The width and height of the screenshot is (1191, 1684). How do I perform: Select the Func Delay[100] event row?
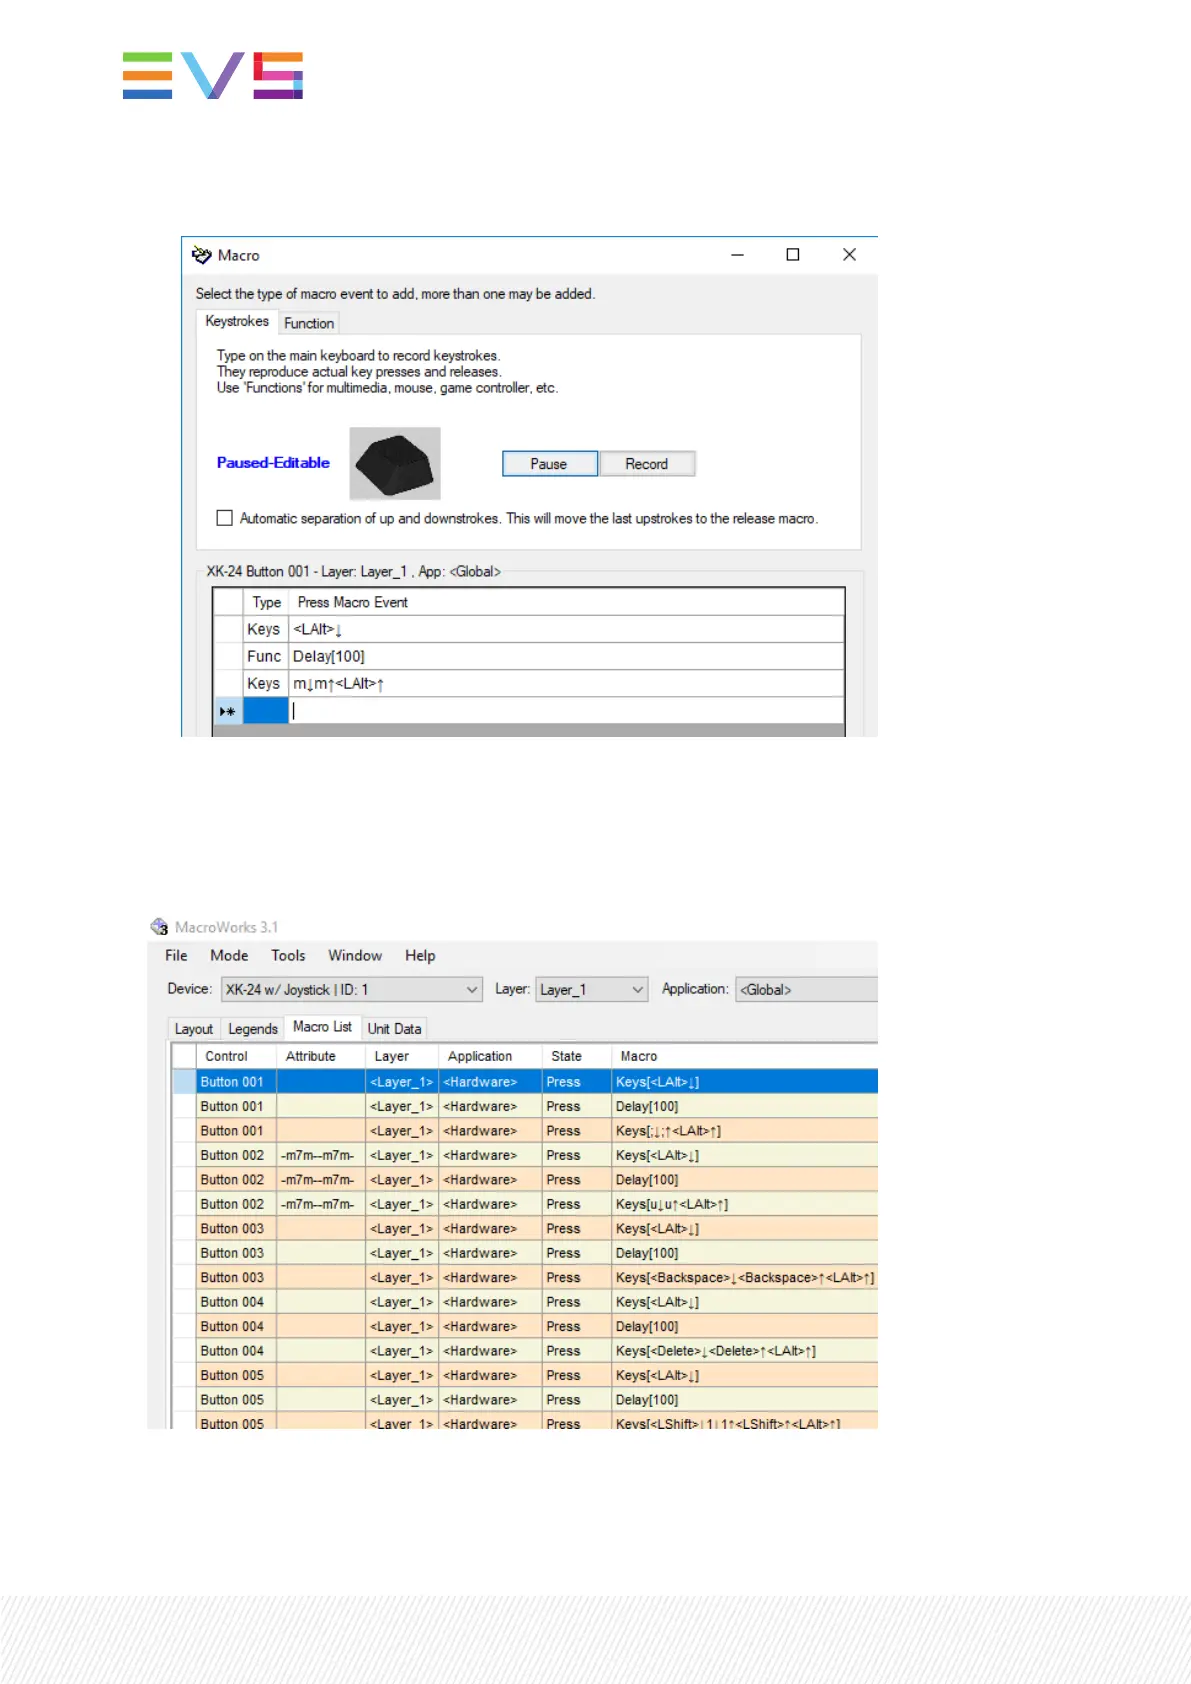pos(529,656)
